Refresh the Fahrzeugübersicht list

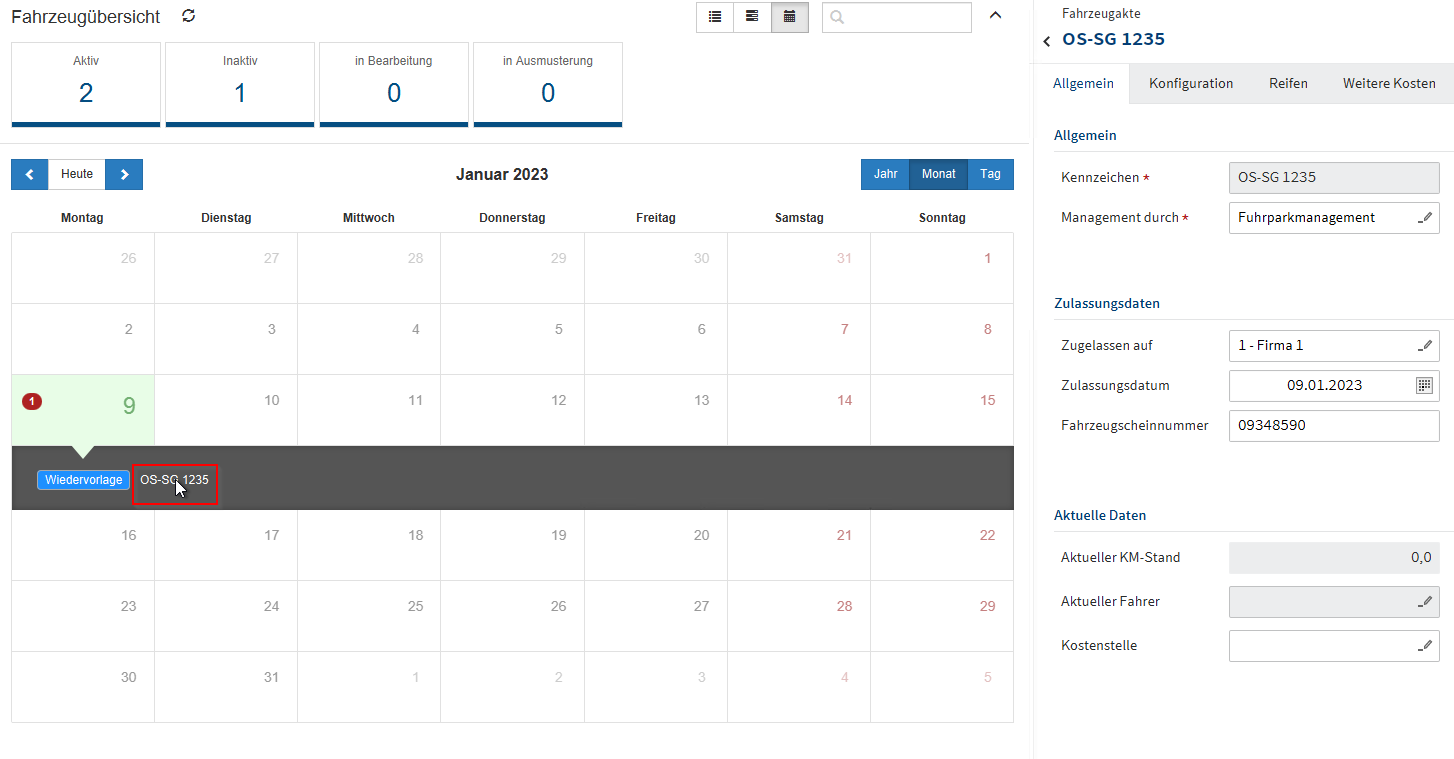[x=188, y=16]
